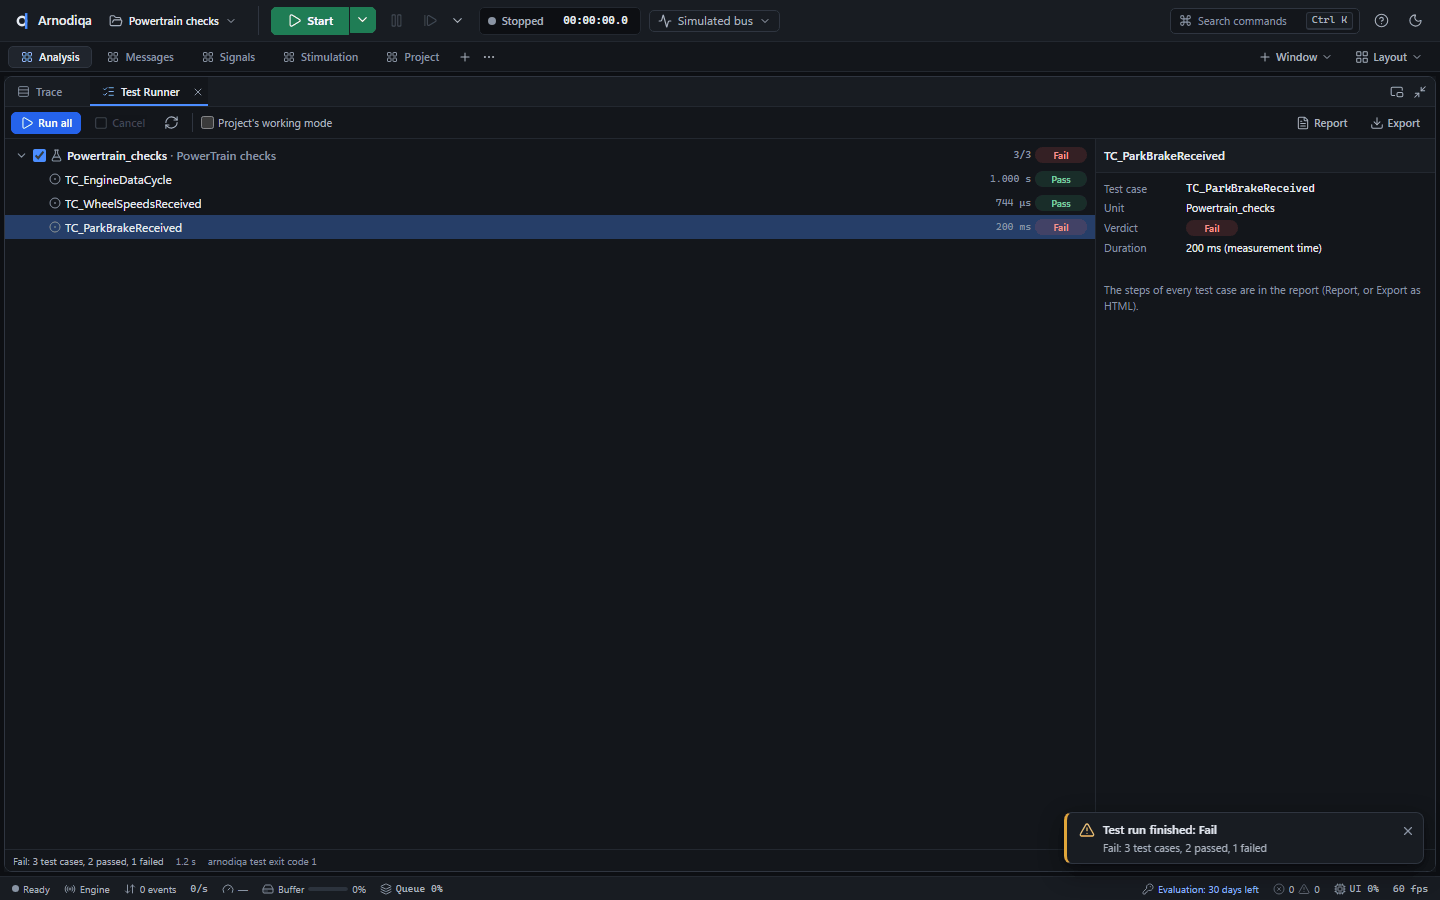Viewport: 1440px width, 900px height.
Task: Click the float panel icon
Action: pos(1397,92)
